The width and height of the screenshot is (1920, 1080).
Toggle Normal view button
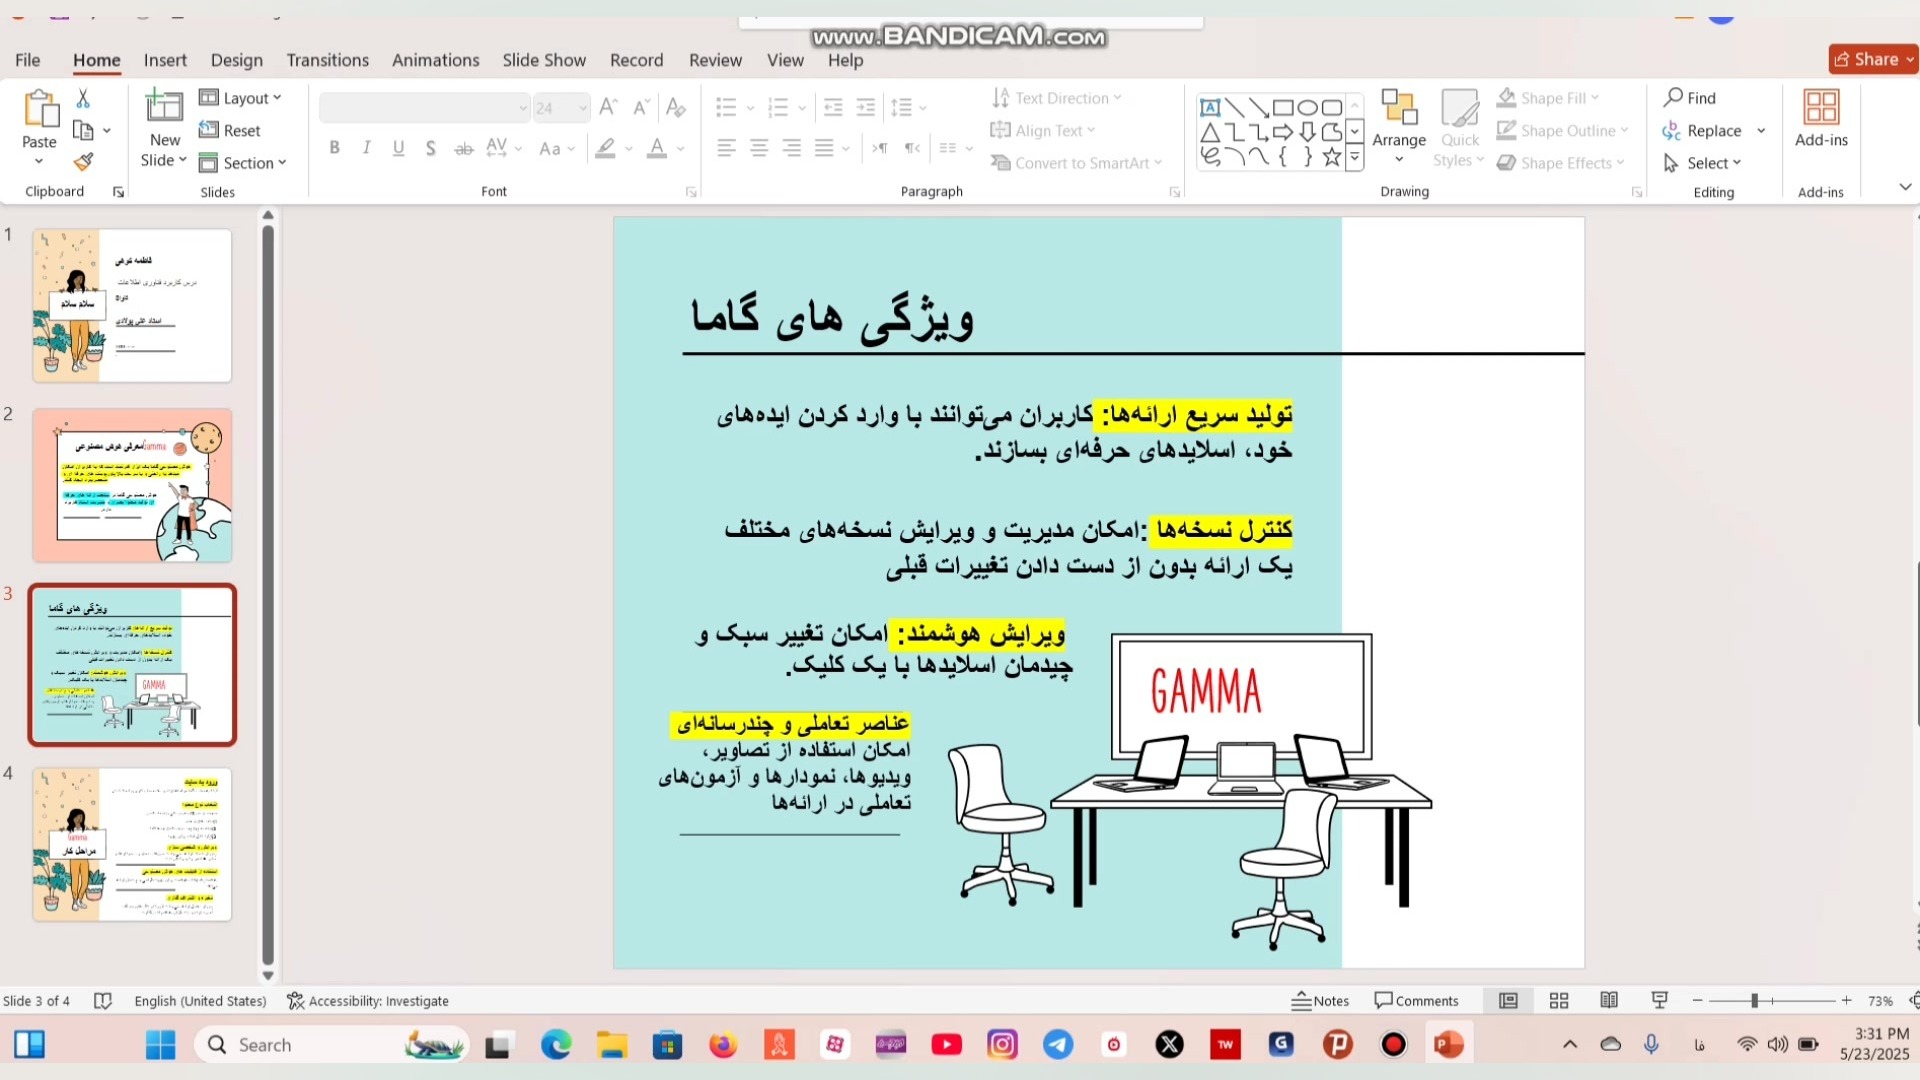point(1508,1001)
